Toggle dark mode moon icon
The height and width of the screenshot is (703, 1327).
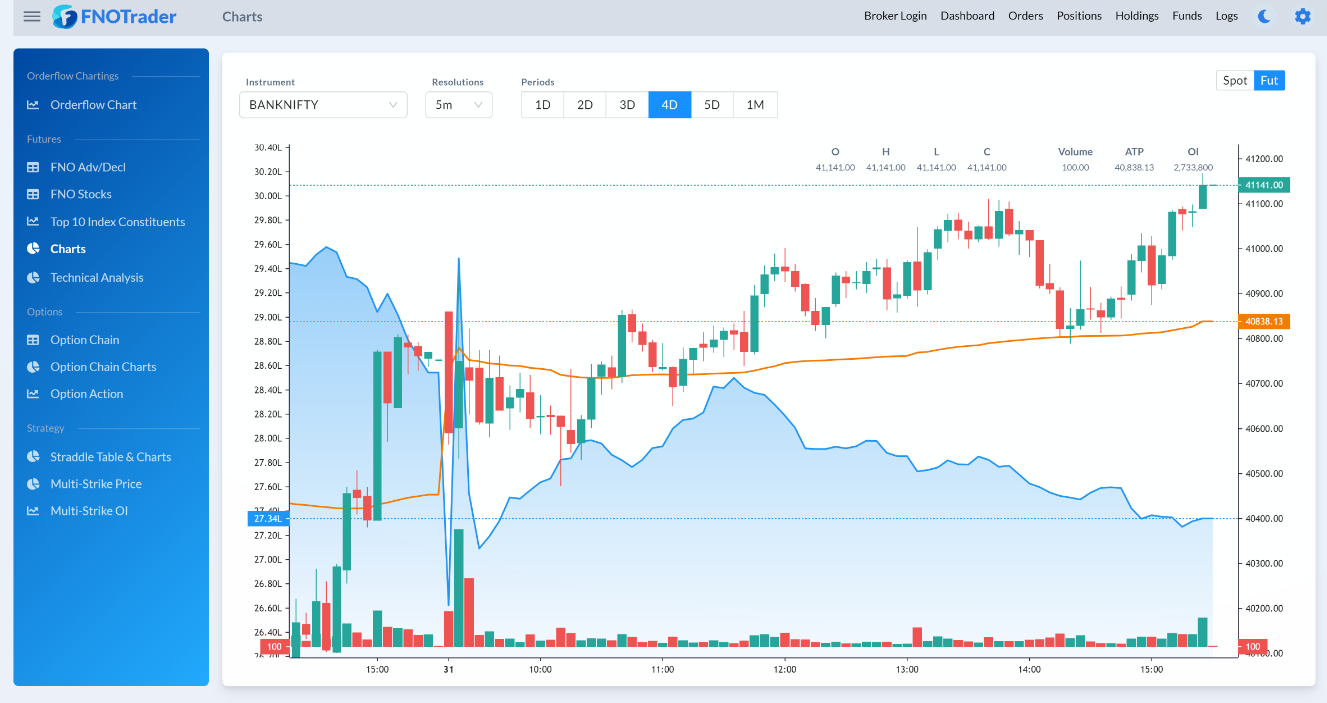1265,16
